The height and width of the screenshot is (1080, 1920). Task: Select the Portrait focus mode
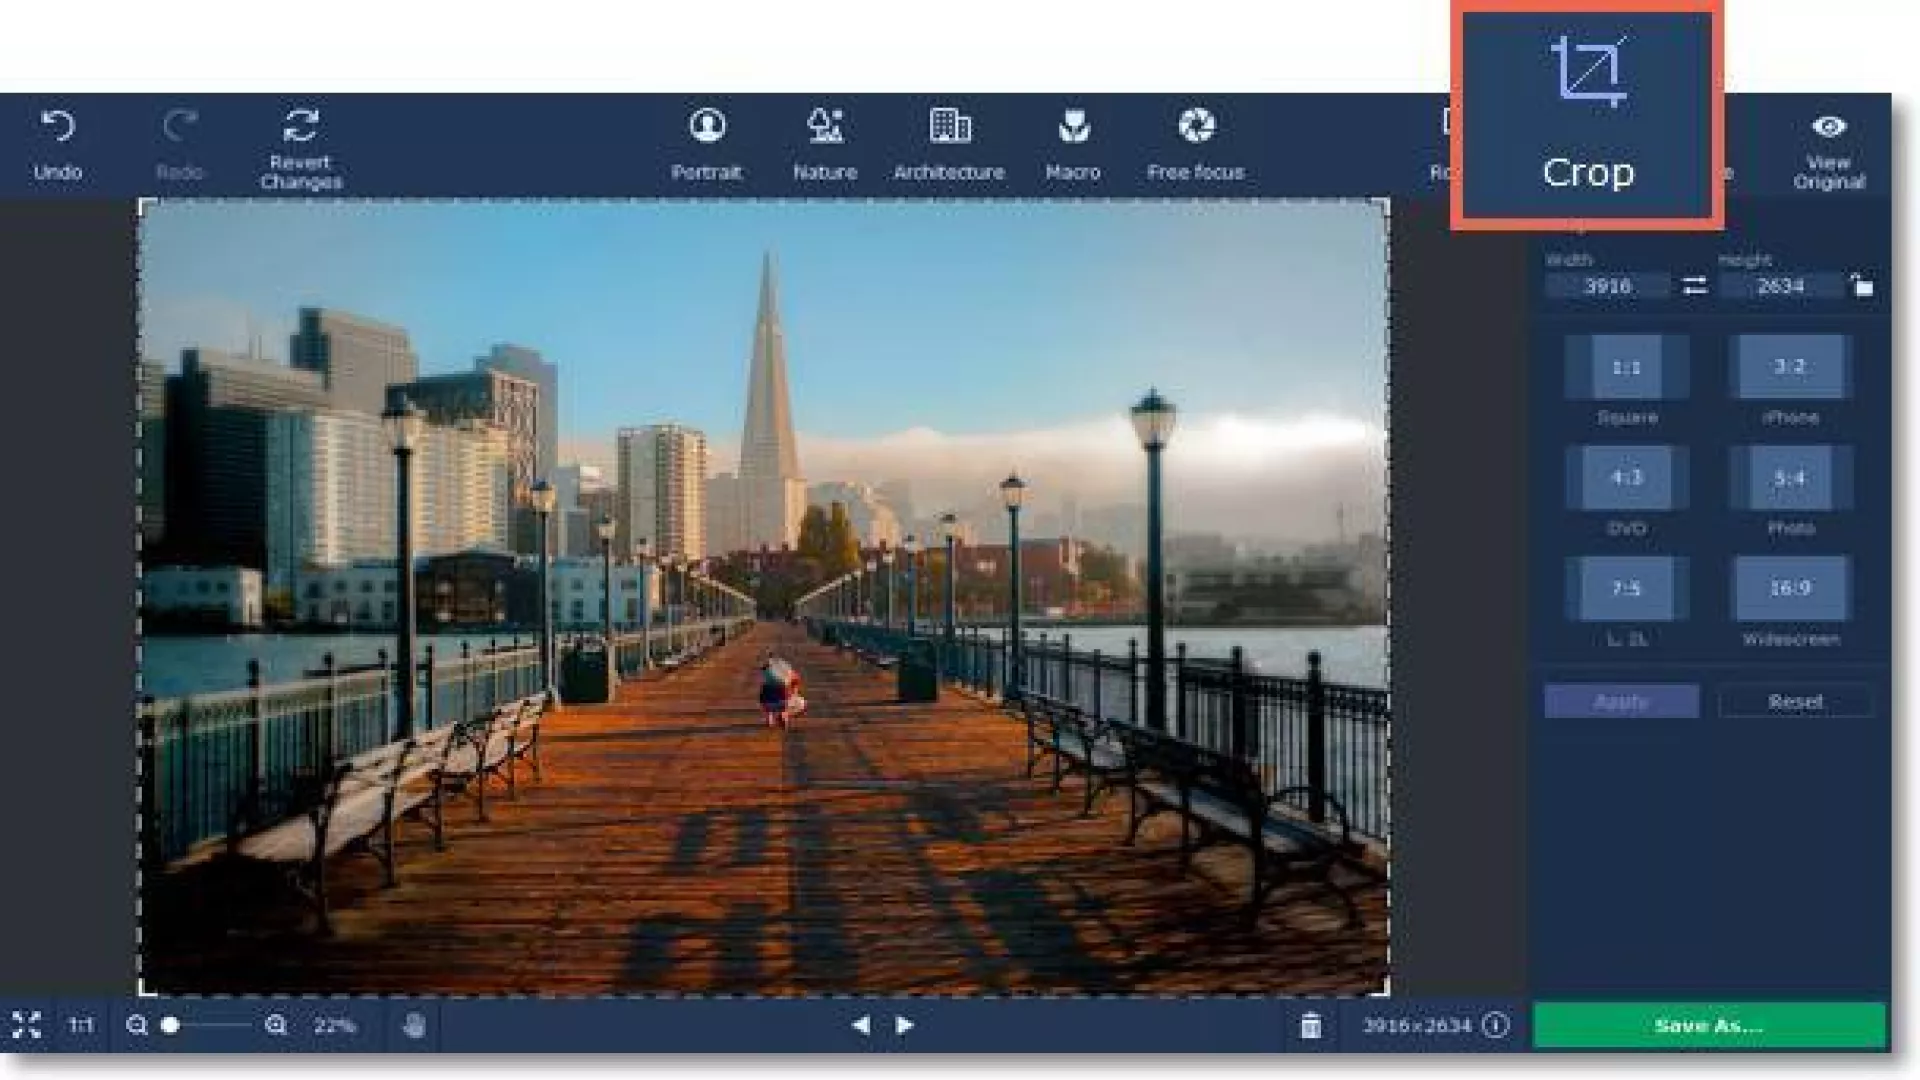coord(707,127)
